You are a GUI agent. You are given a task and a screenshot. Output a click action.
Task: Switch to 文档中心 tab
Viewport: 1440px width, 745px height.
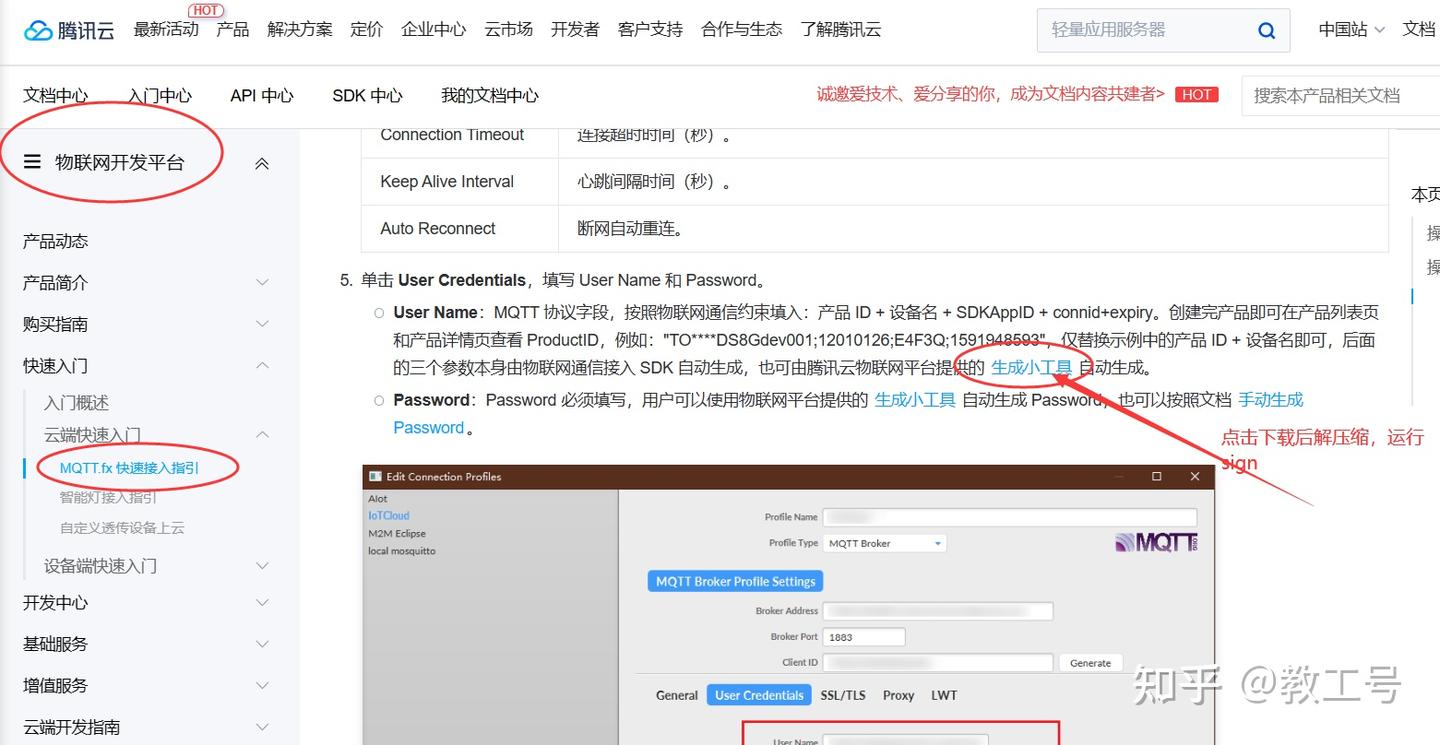coord(56,96)
